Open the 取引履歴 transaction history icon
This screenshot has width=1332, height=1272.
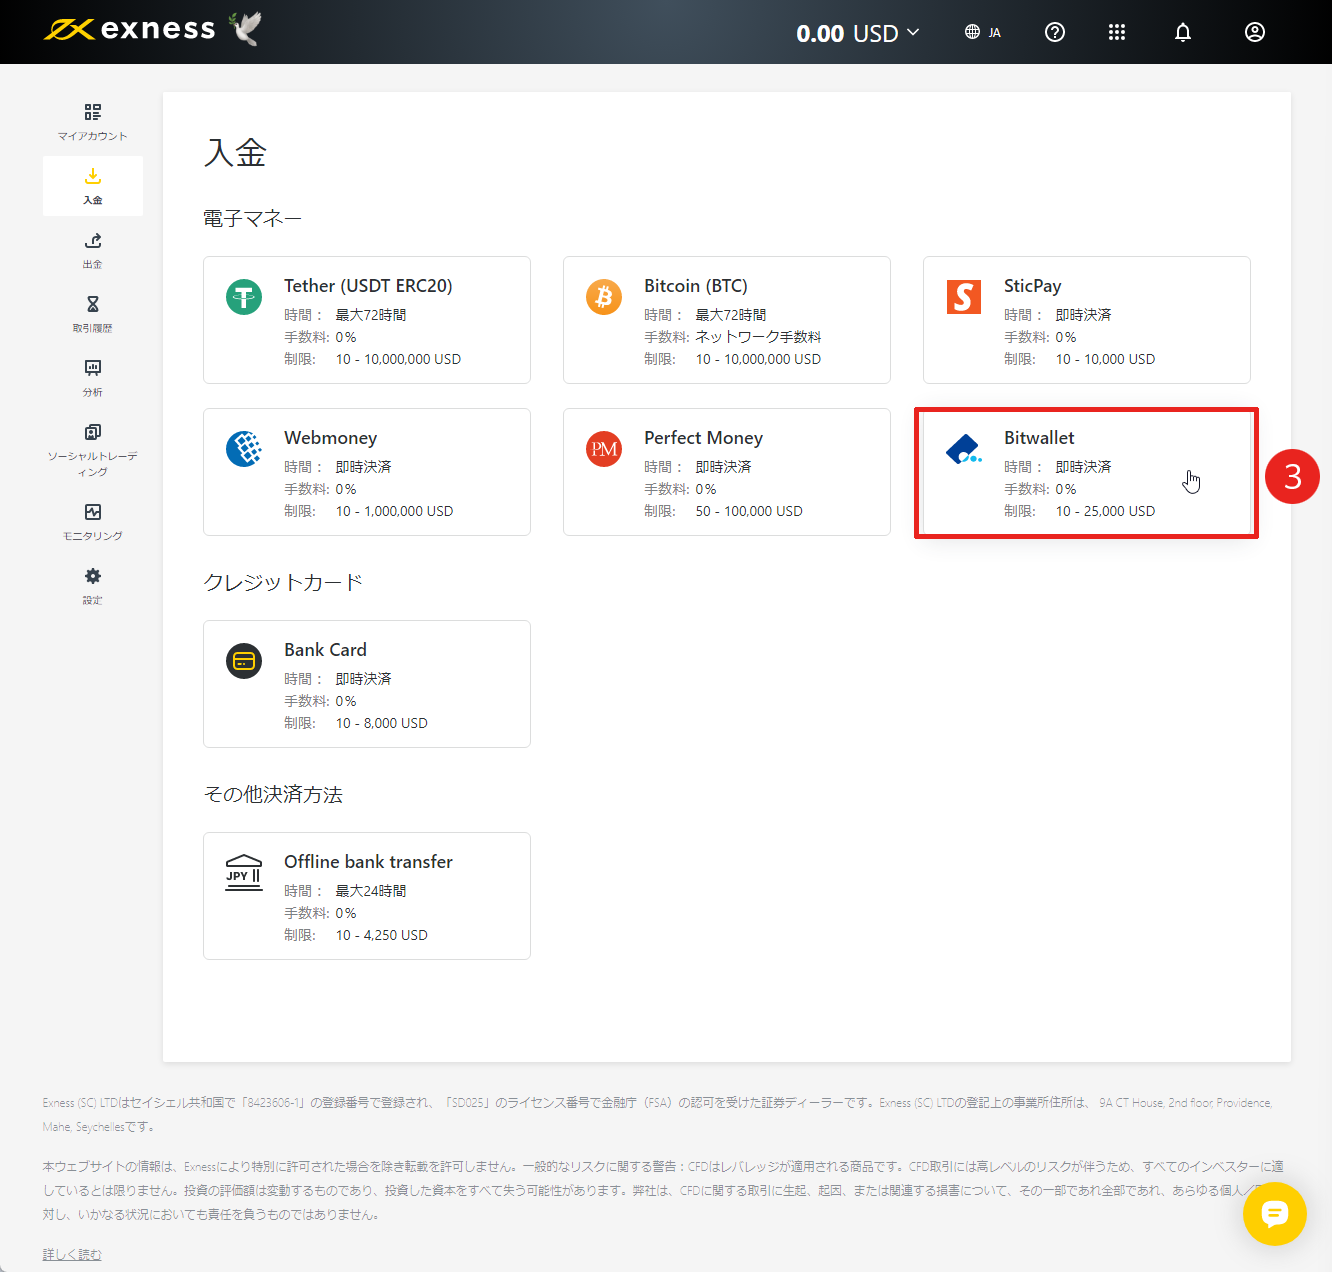click(x=92, y=313)
